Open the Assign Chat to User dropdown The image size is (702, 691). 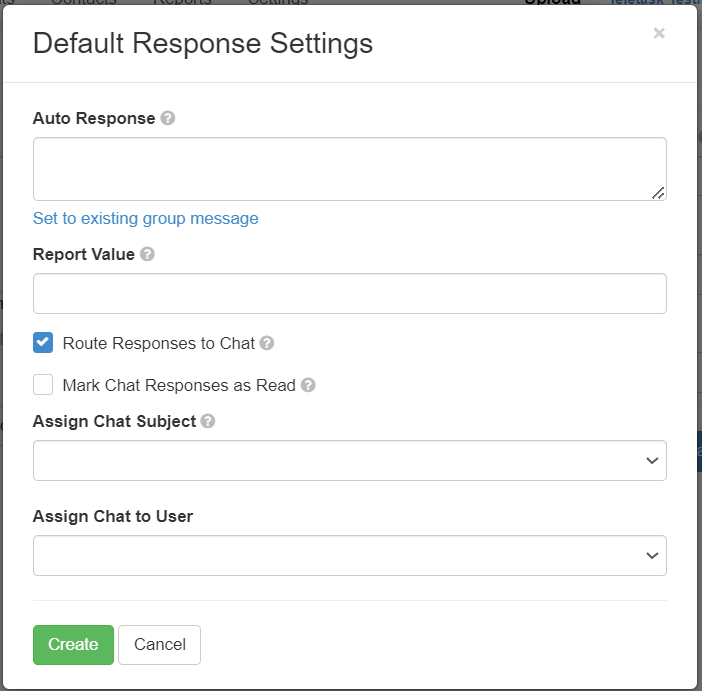tap(350, 555)
